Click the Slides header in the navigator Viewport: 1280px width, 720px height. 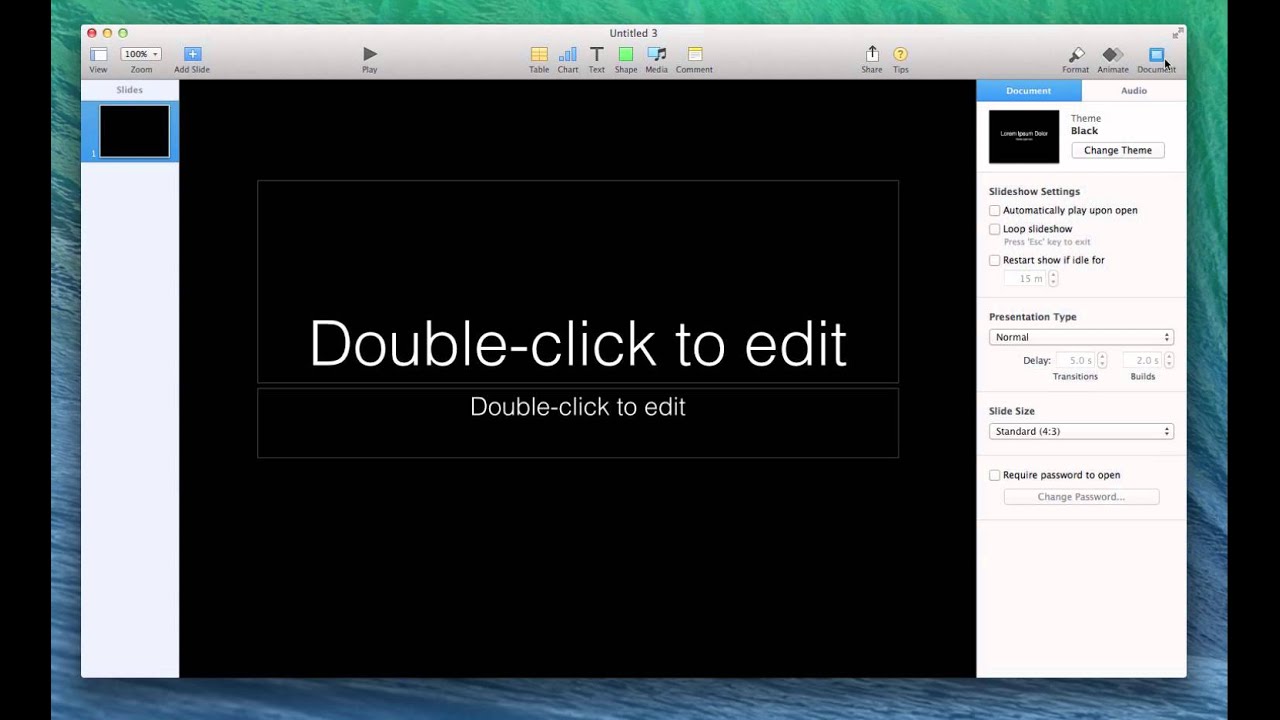(x=129, y=90)
